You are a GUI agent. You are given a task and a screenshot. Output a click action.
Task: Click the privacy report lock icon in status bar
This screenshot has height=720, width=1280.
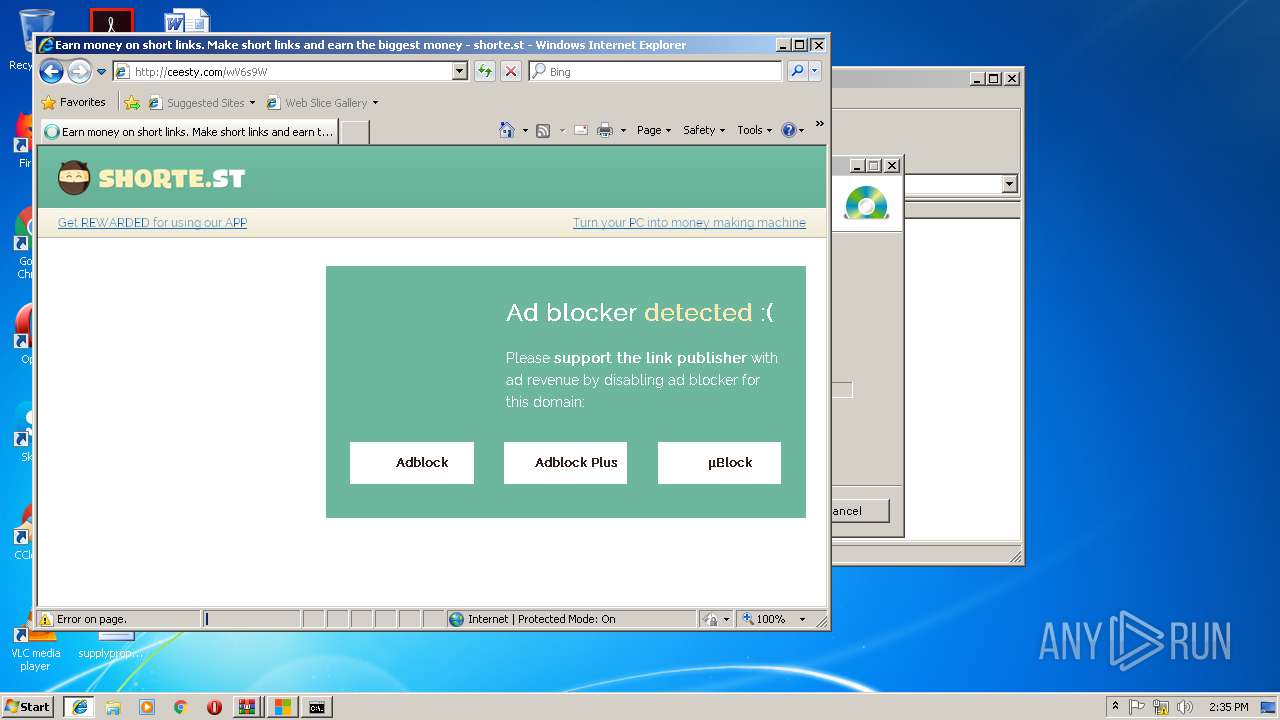(x=710, y=619)
